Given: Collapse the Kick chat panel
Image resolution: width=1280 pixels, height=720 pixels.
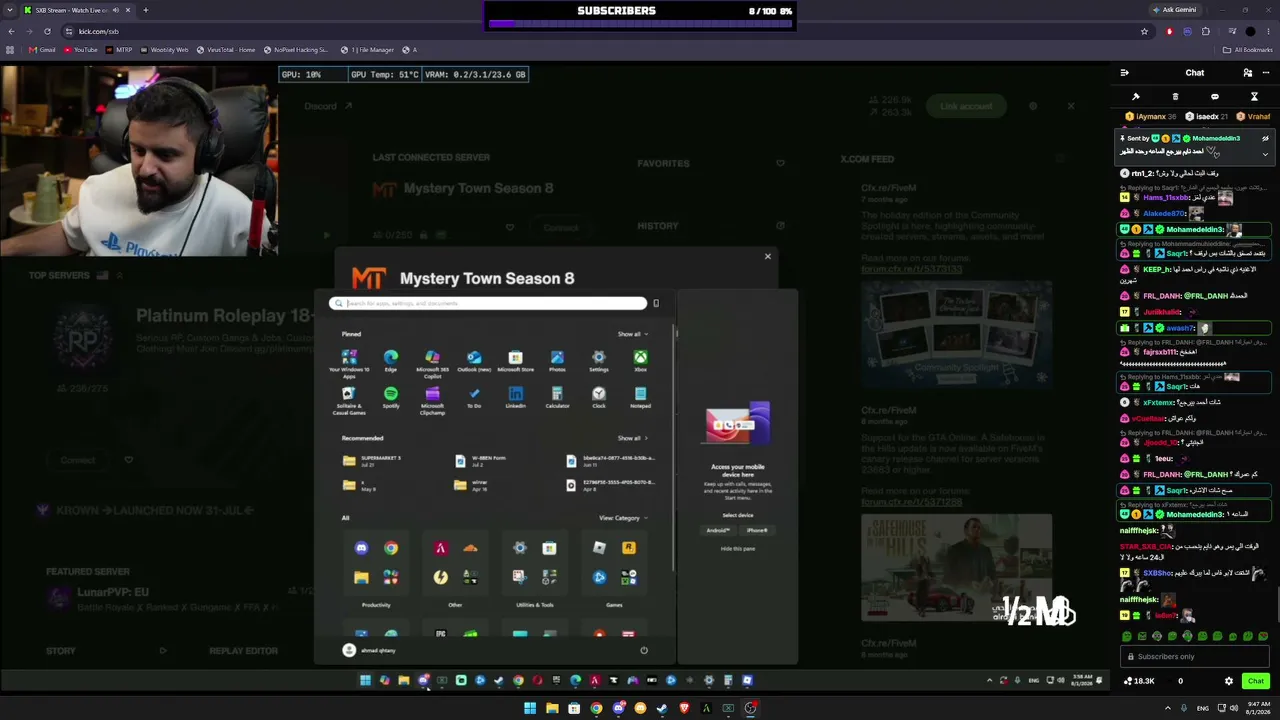Looking at the screenshot, I should coord(1125,73).
